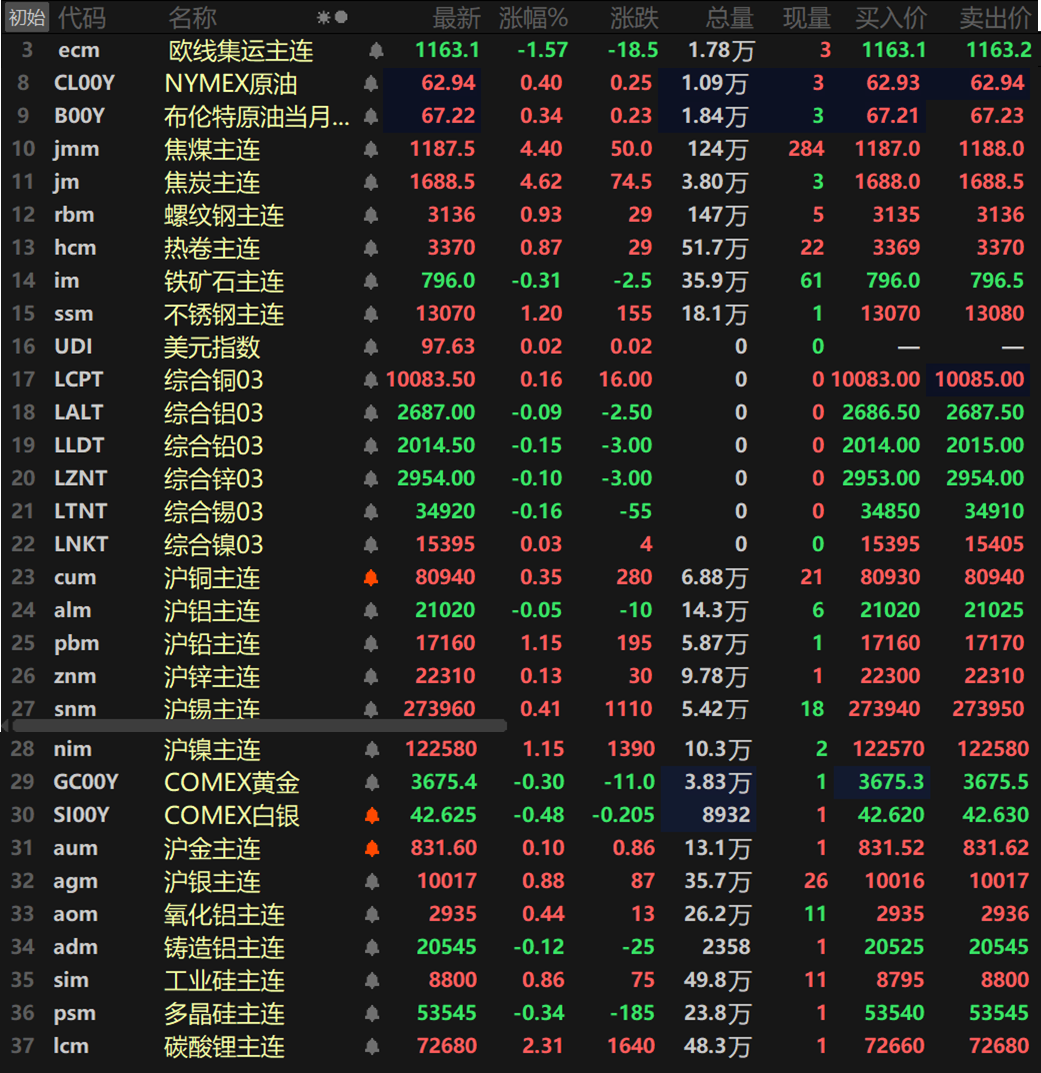Click the gray dot icon in the header

click(341, 17)
